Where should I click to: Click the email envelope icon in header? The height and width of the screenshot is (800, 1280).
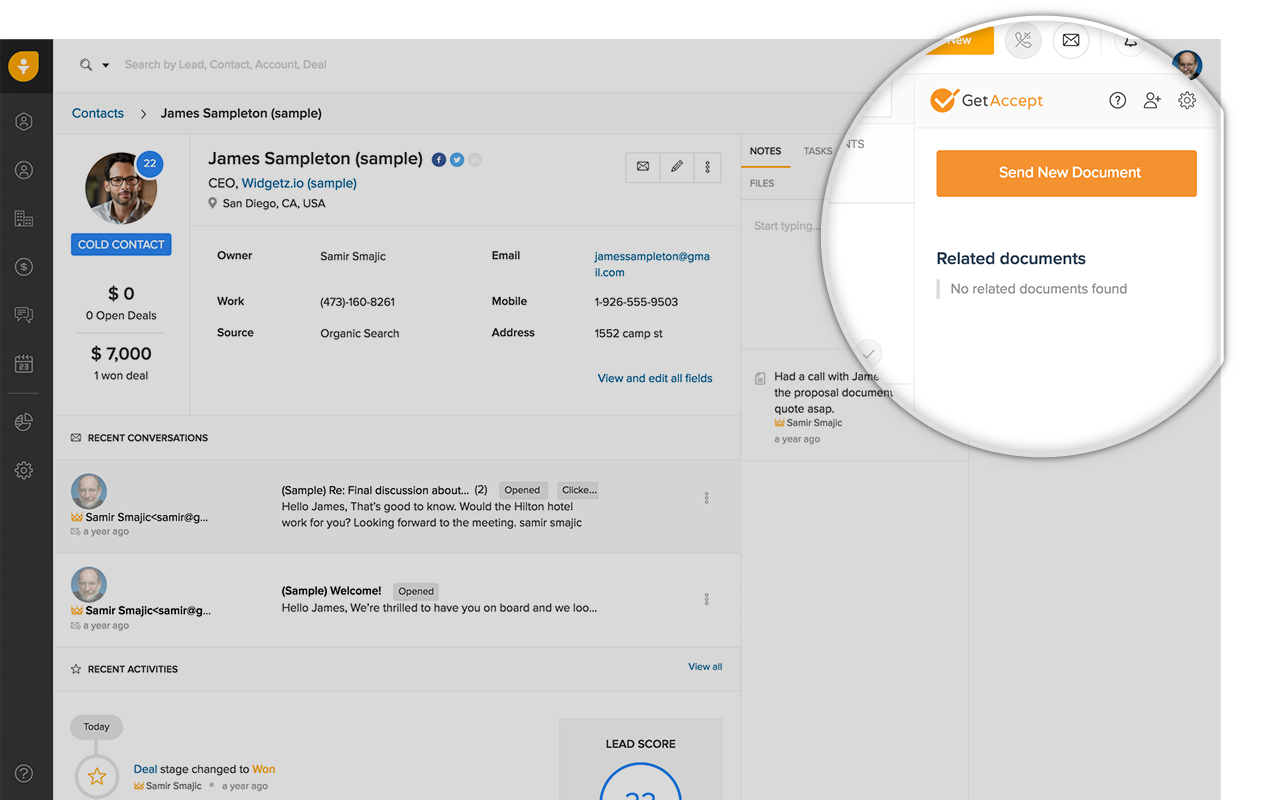click(1071, 40)
